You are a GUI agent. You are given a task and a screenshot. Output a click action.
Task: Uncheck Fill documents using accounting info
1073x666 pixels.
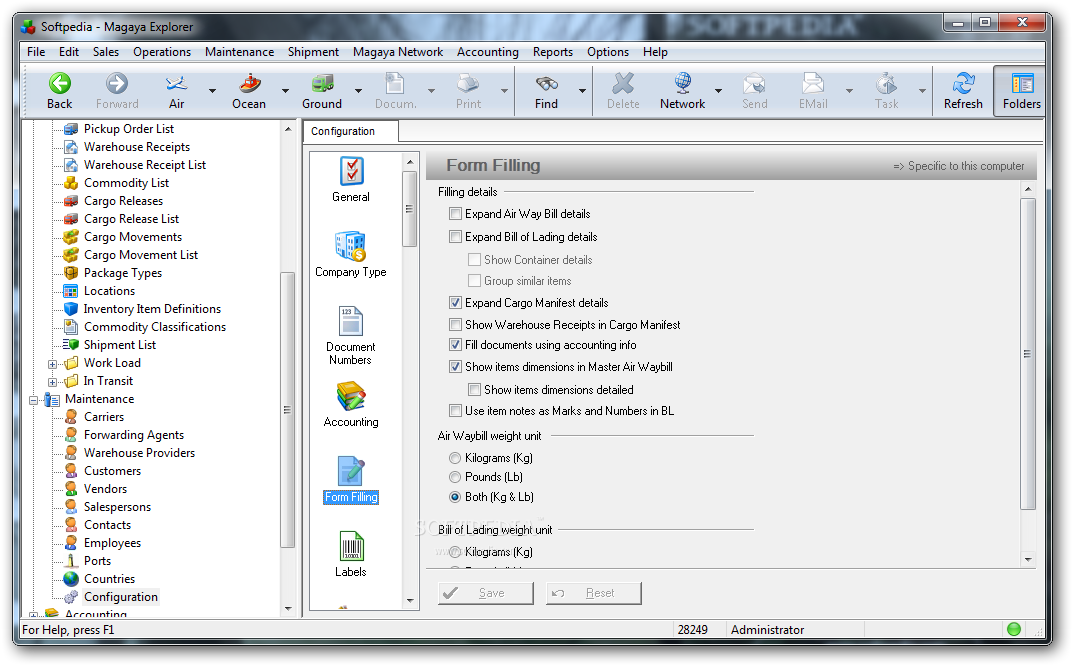pos(455,345)
